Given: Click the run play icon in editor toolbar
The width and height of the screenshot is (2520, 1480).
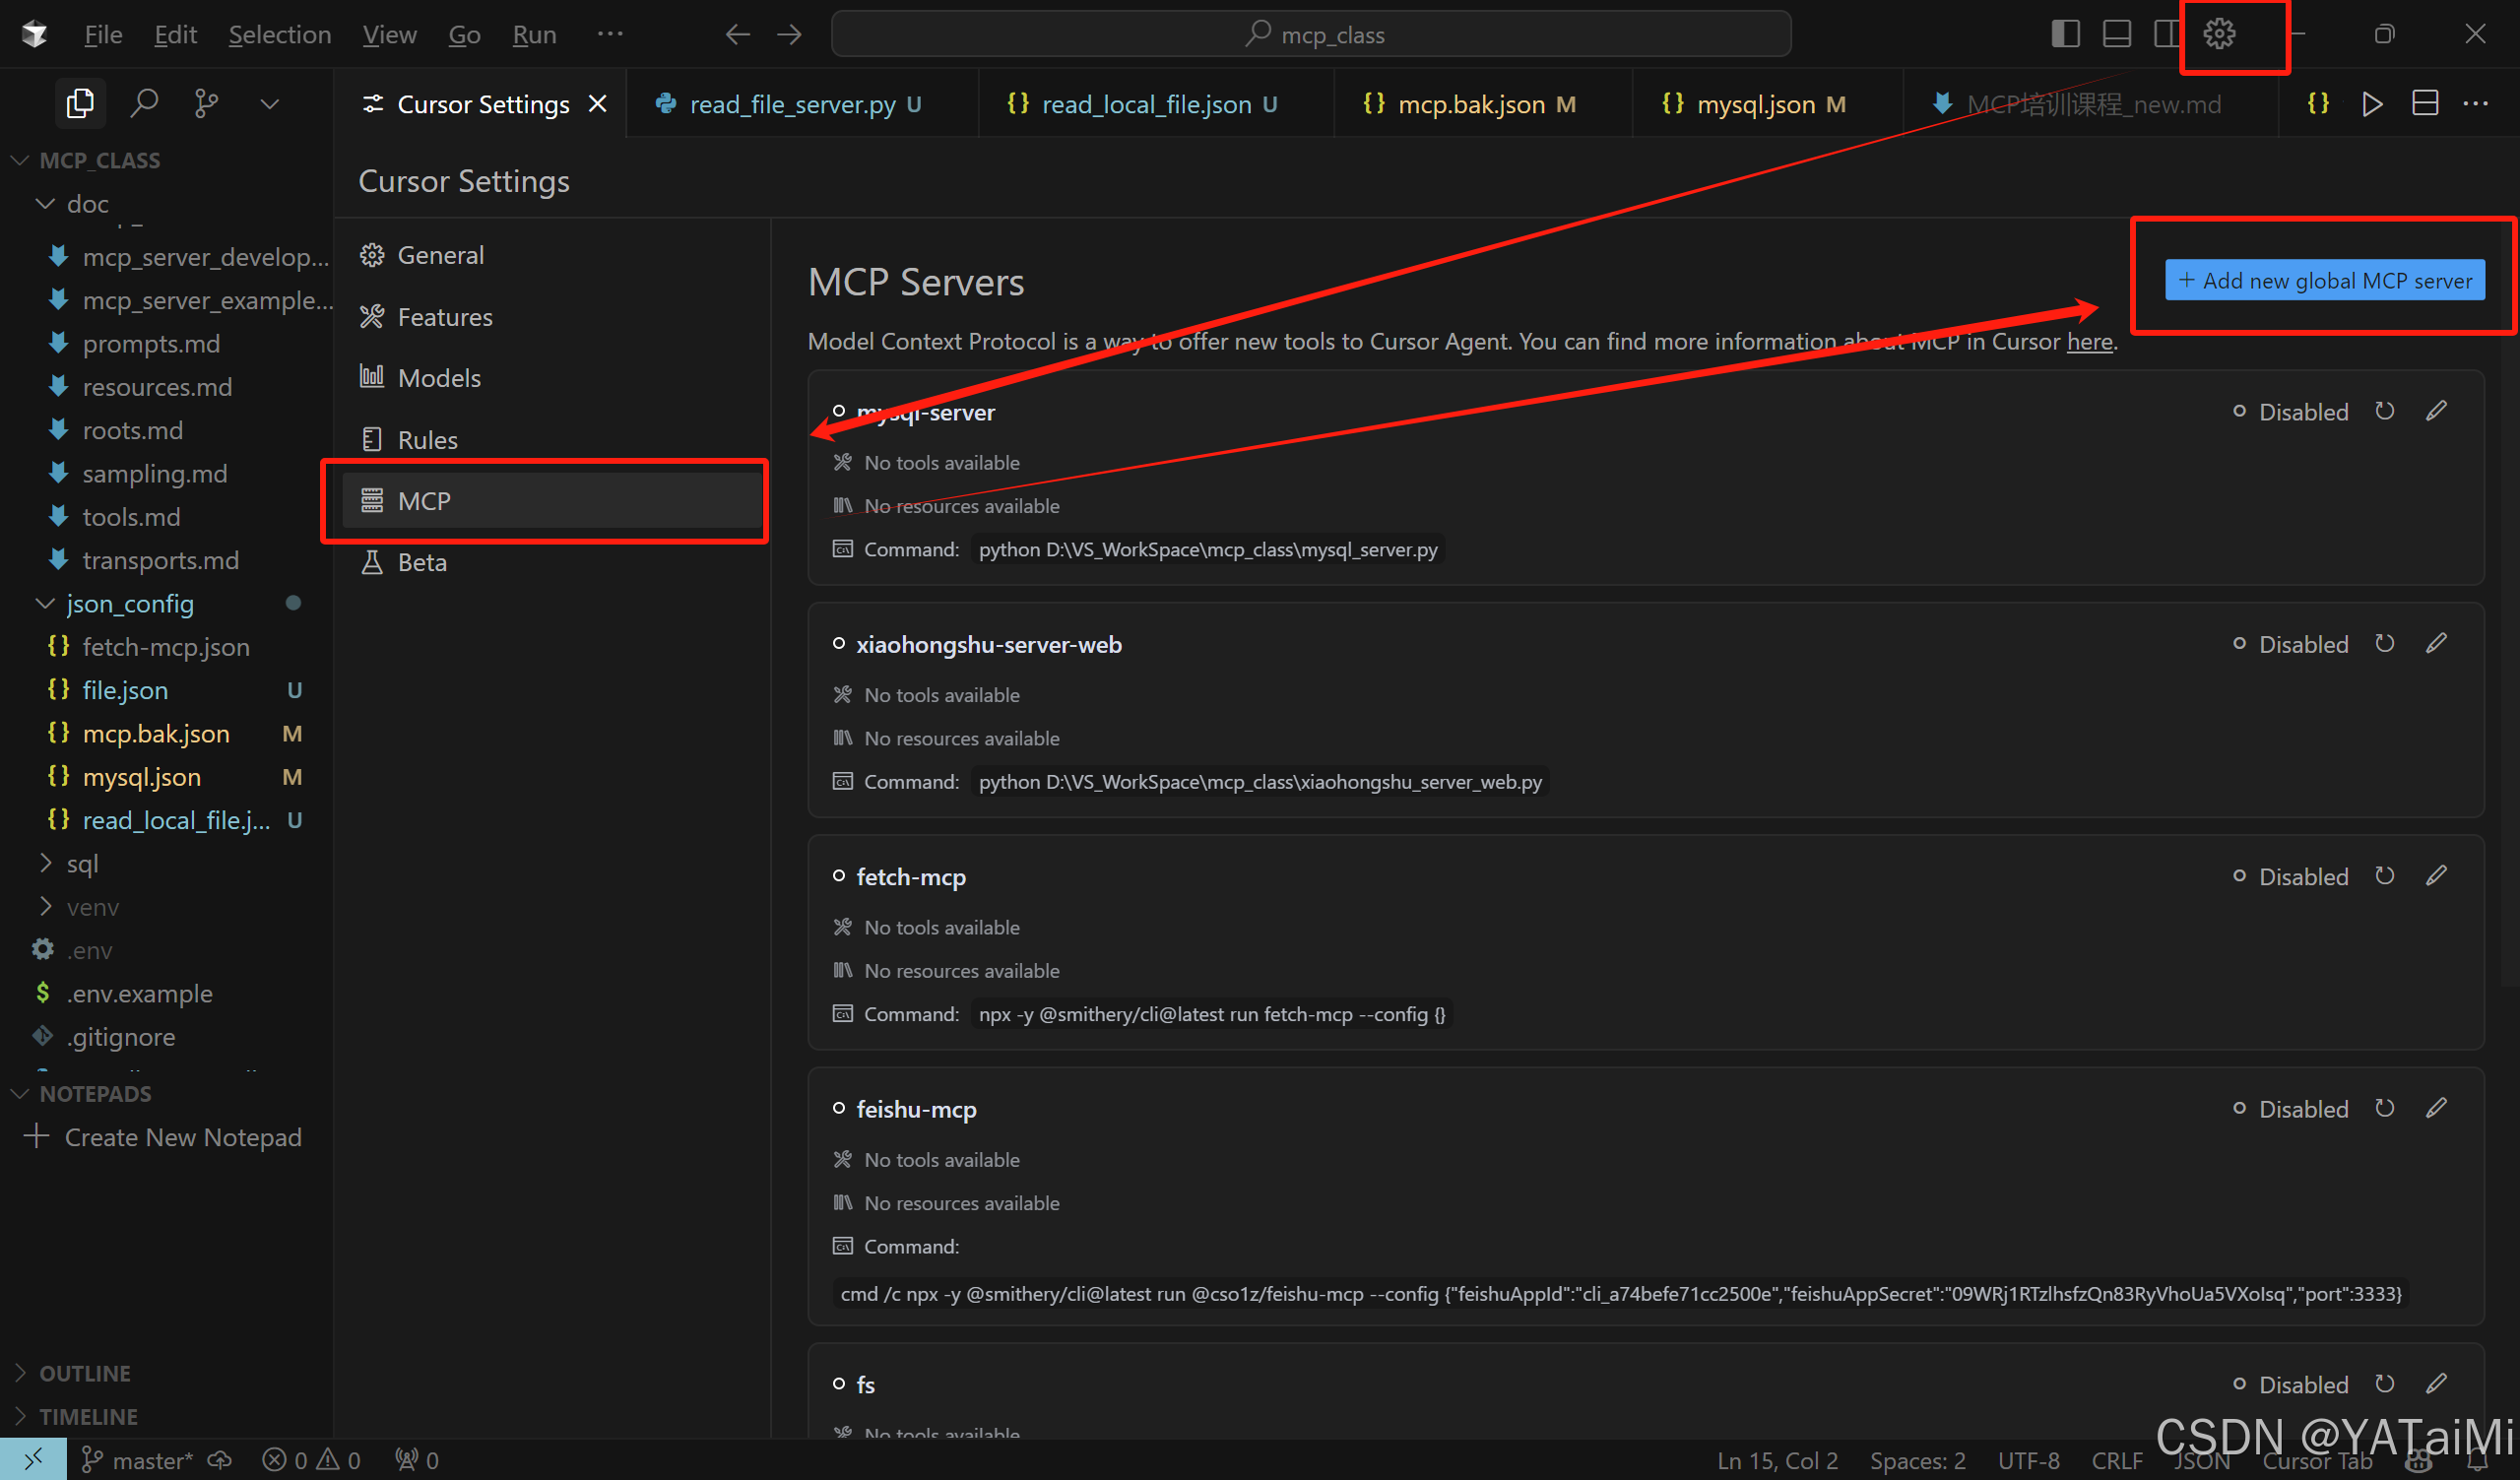Looking at the screenshot, I should click(x=2371, y=103).
